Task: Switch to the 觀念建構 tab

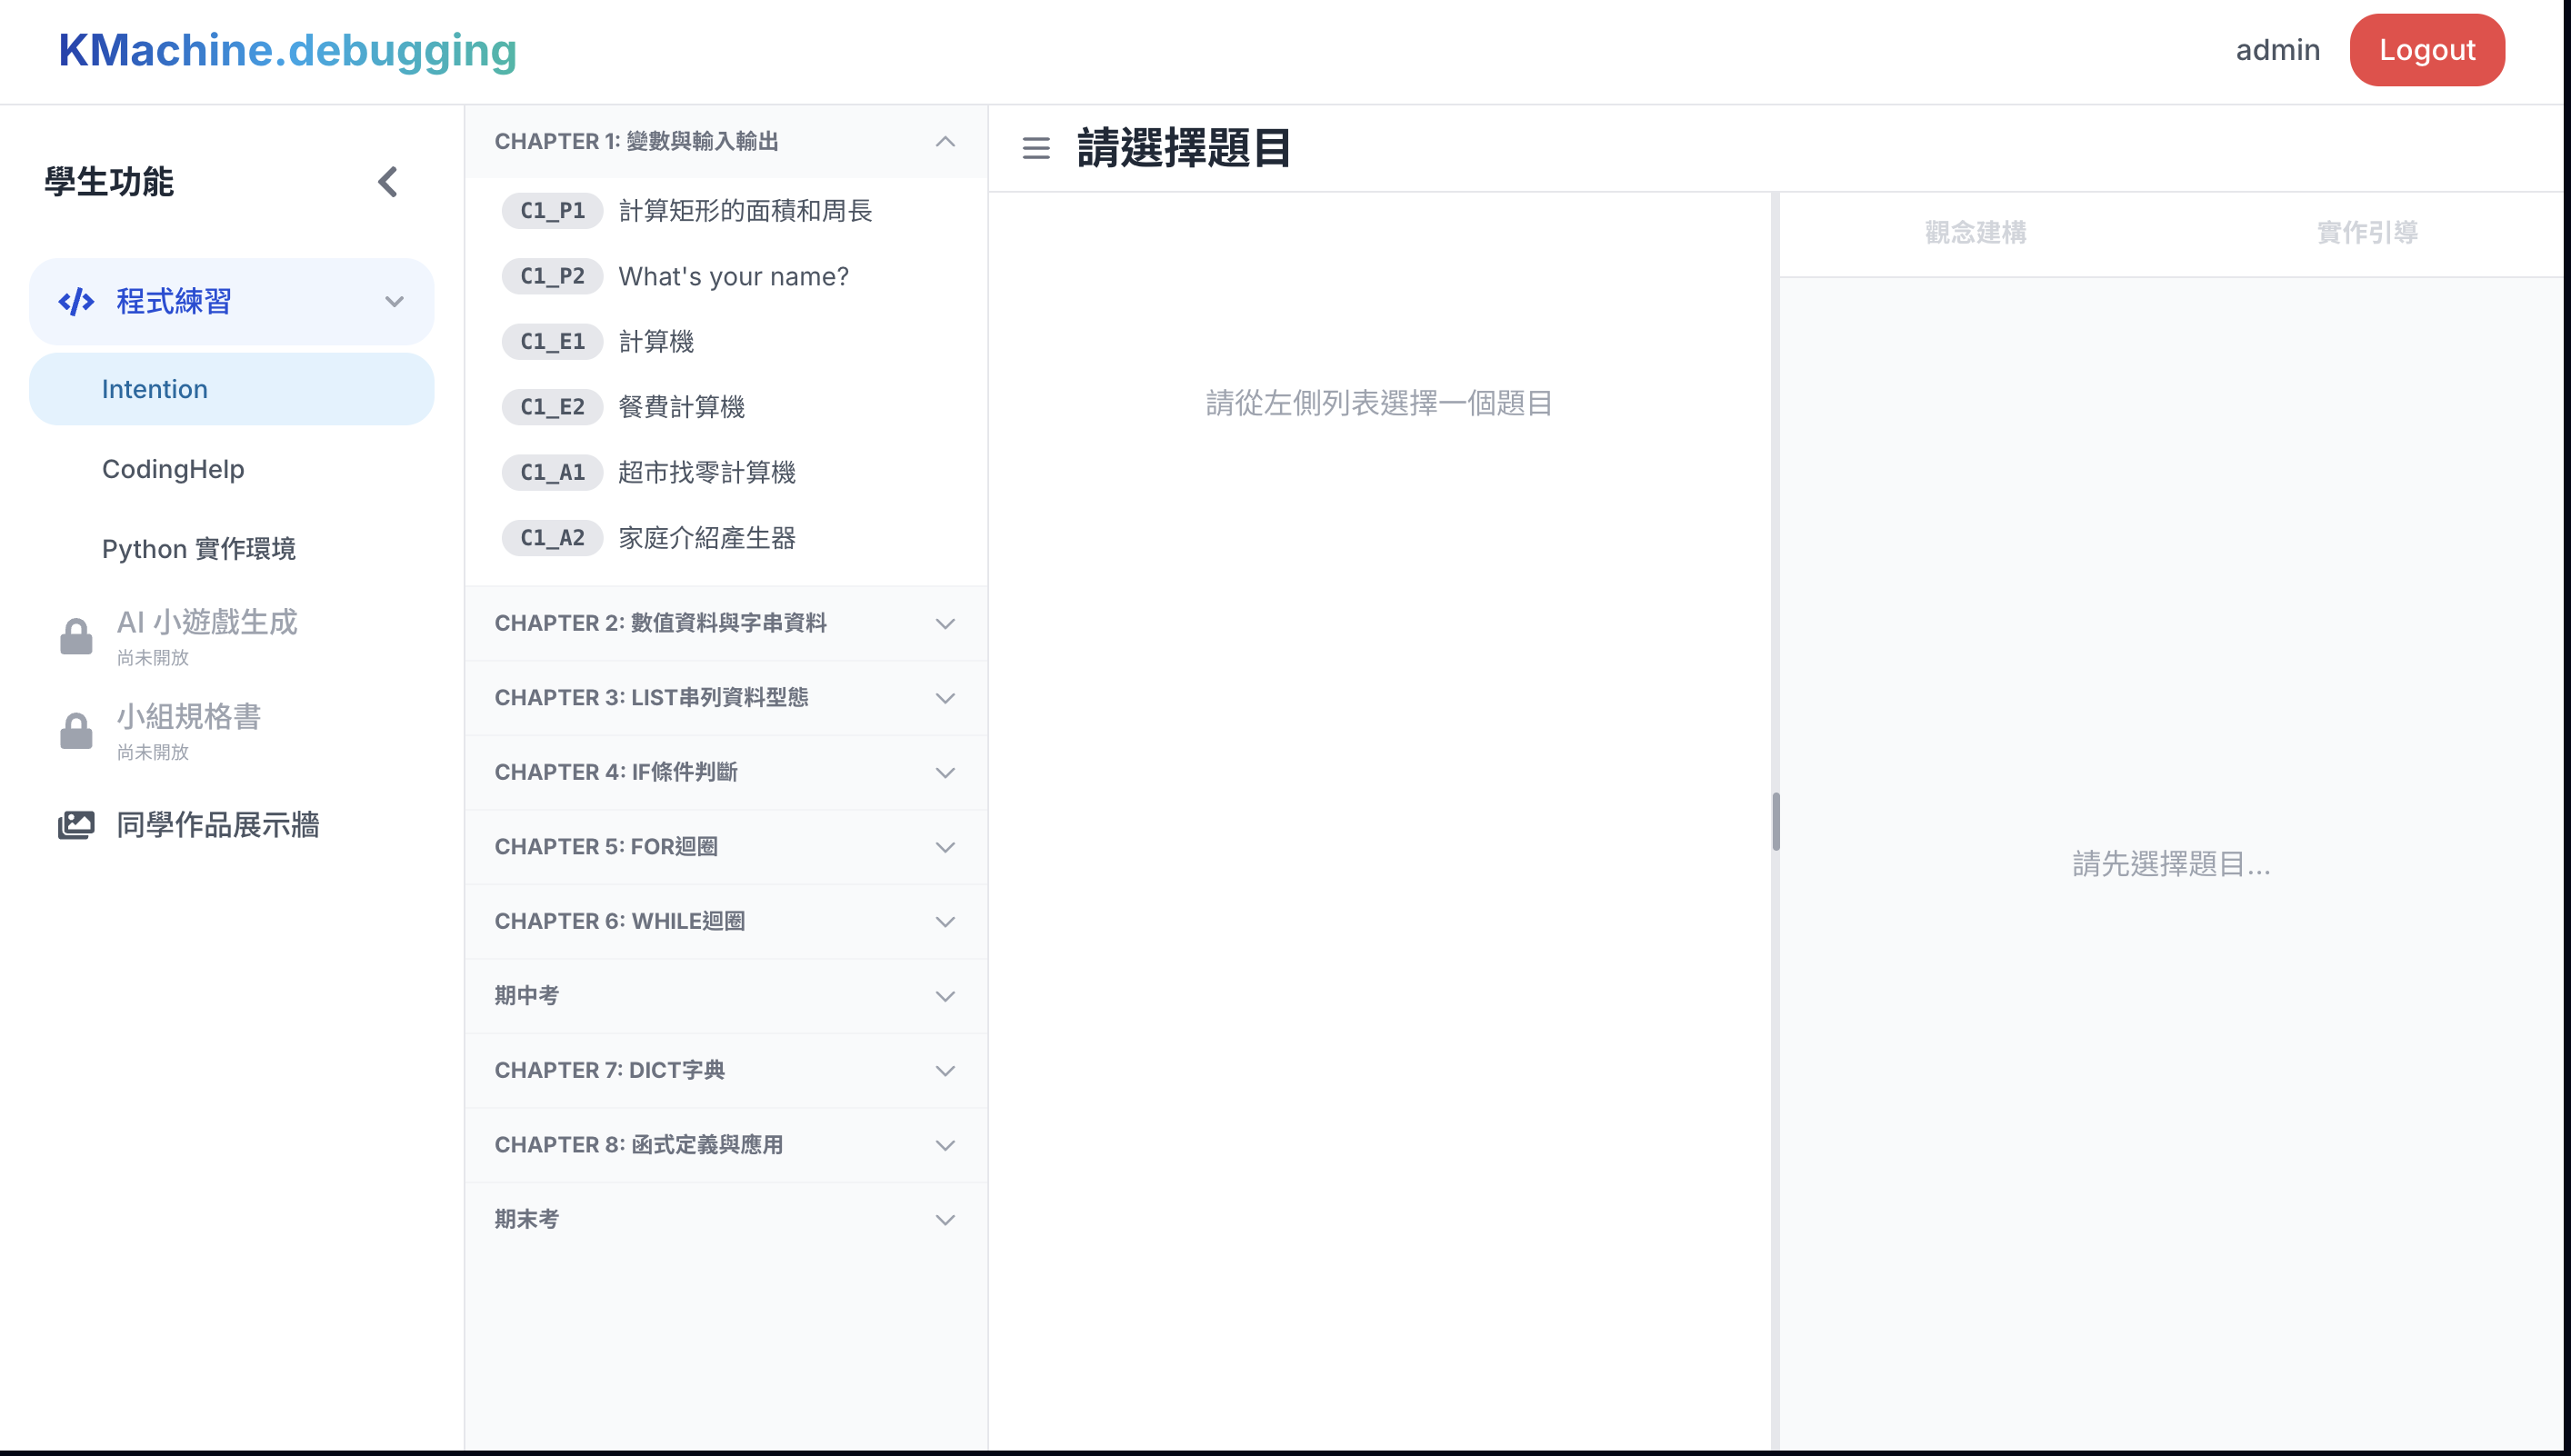Action: pyautogui.click(x=1975, y=233)
